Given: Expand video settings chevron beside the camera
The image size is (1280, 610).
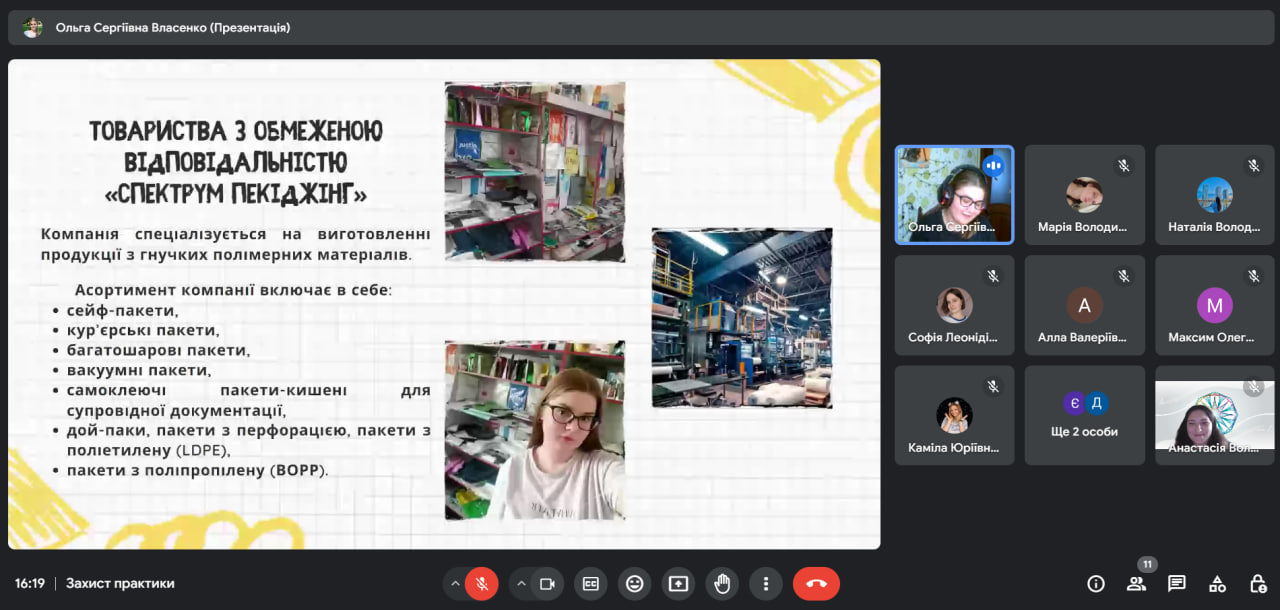Looking at the screenshot, I should 521,584.
